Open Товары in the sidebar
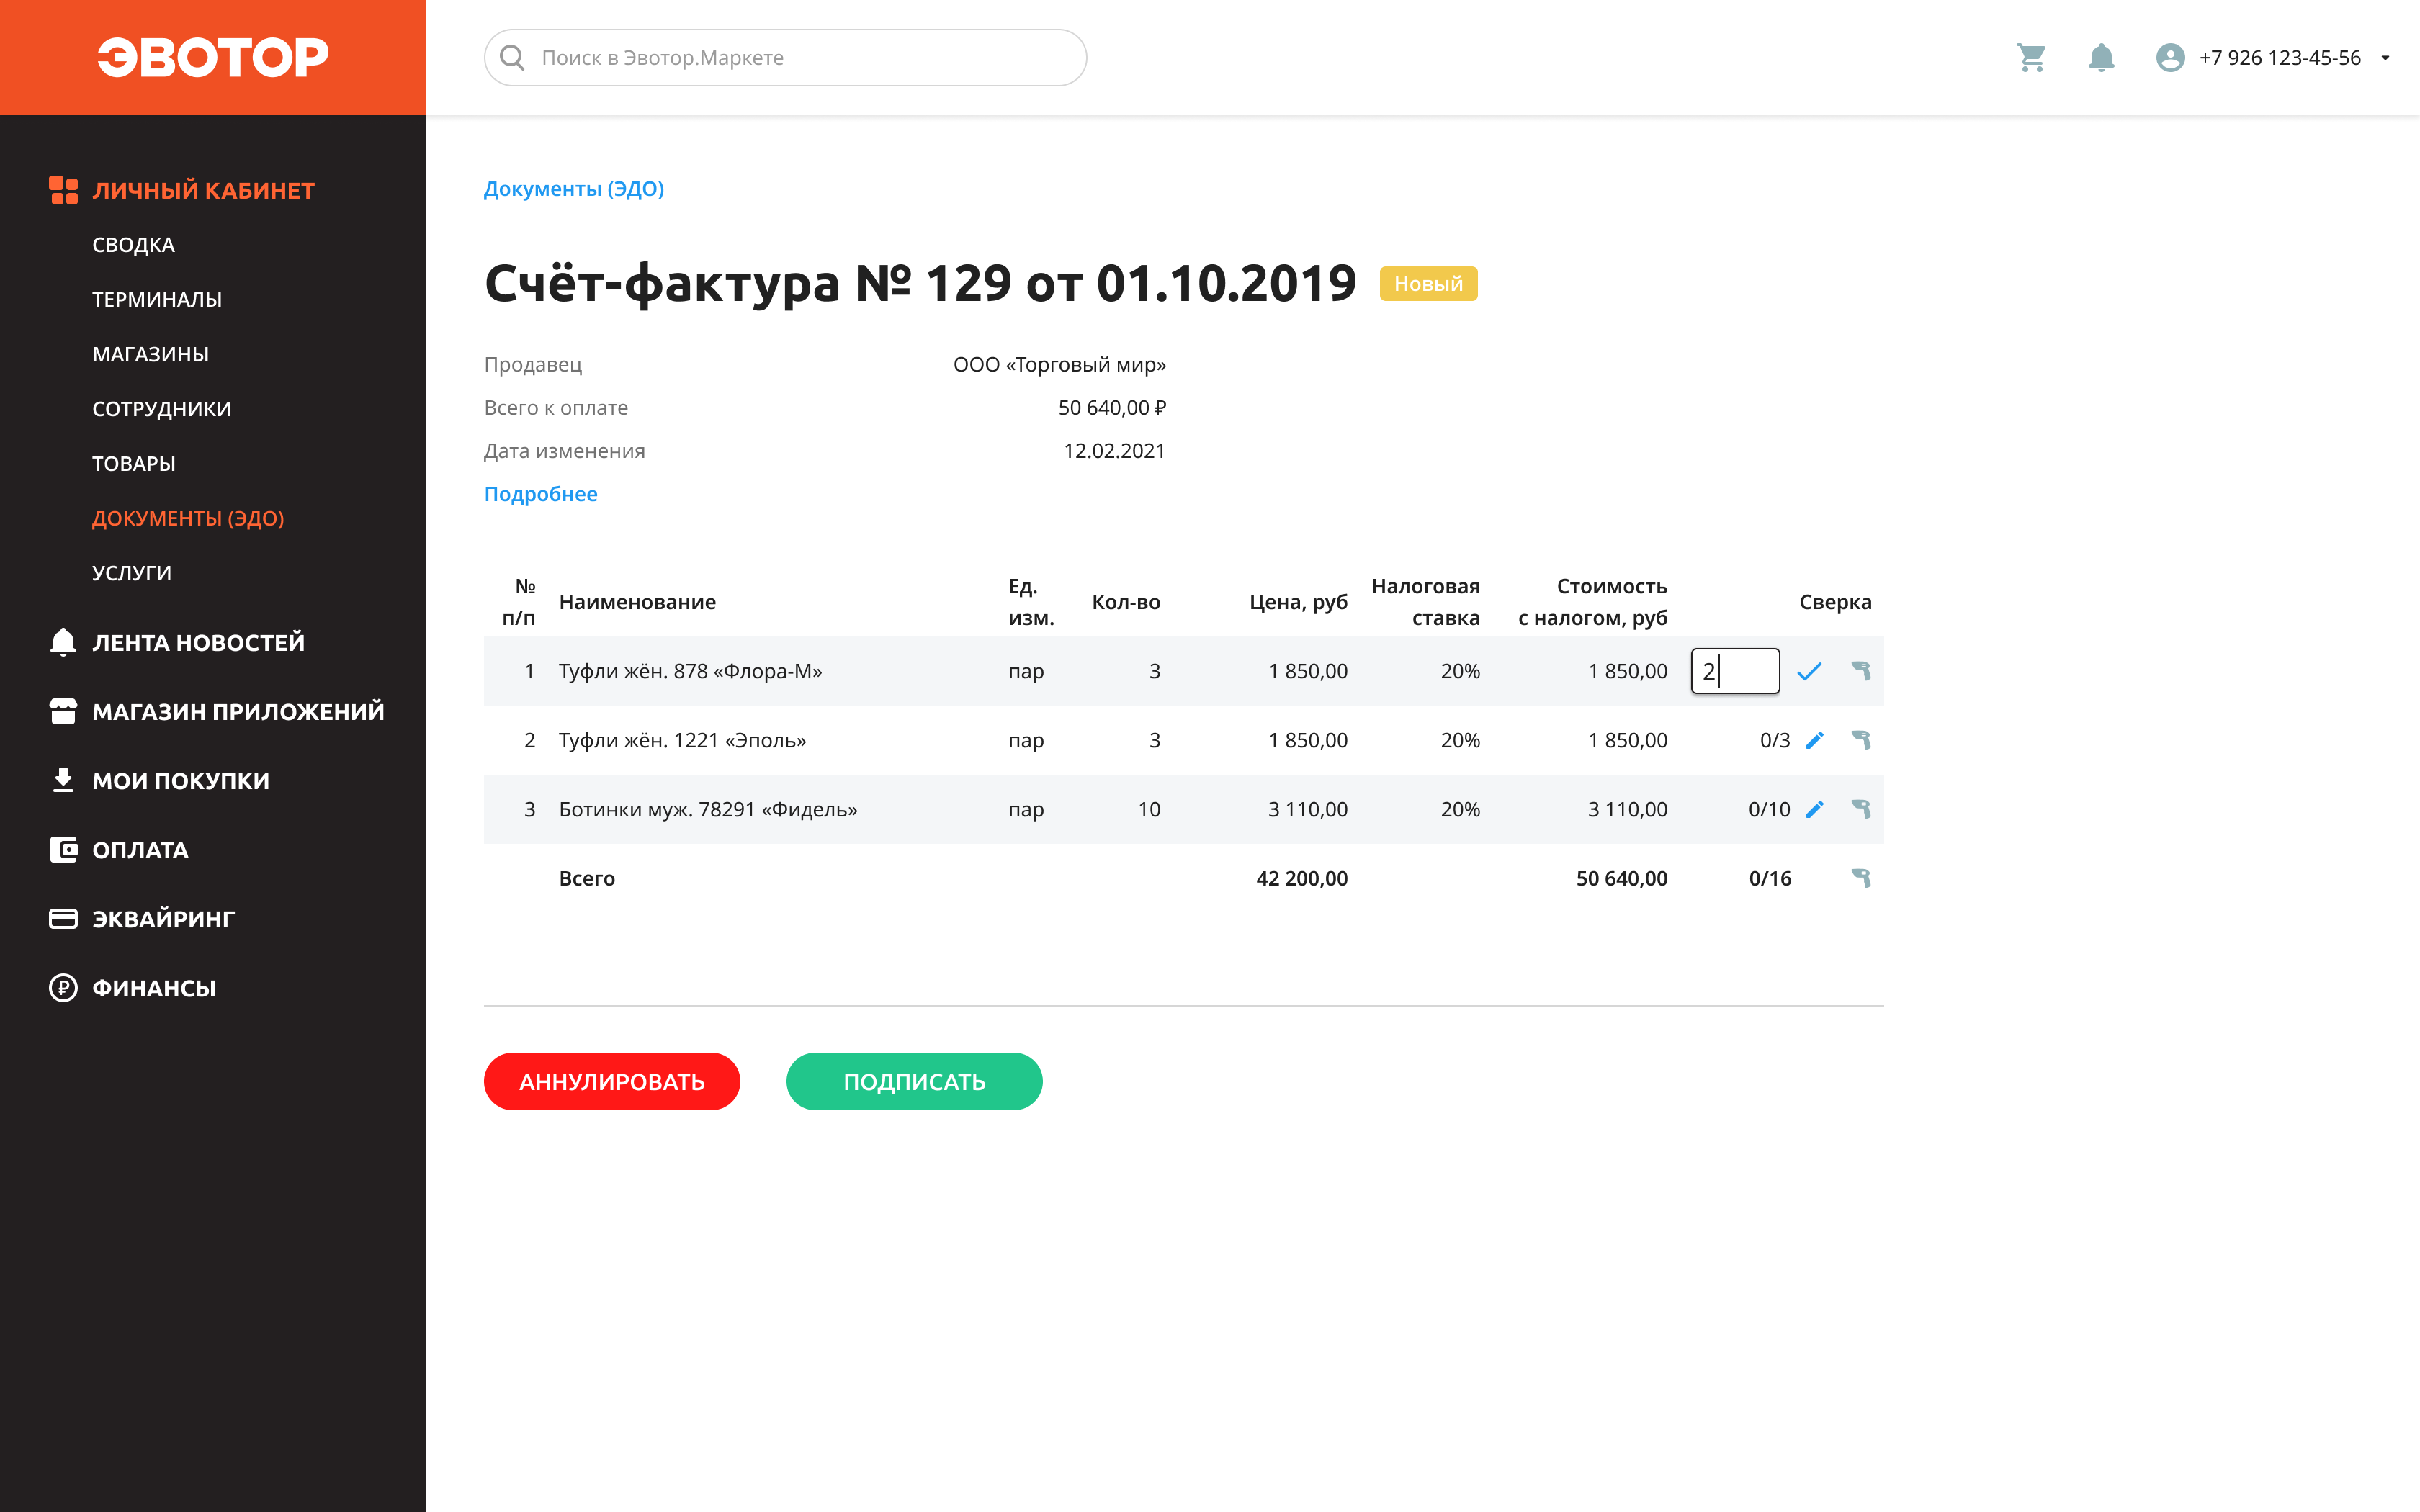2420x1512 pixels. (133, 464)
